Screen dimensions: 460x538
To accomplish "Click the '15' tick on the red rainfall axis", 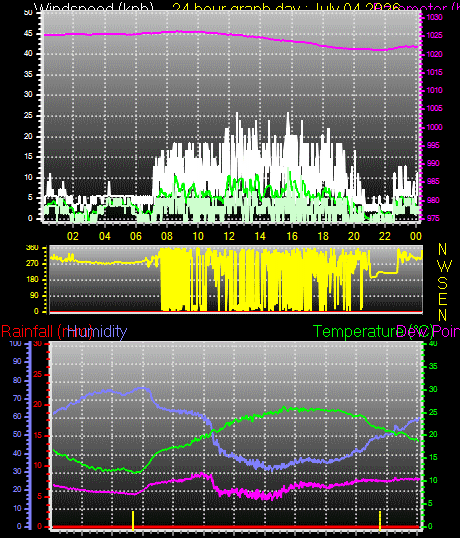I will pyautogui.click(x=38, y=435).
